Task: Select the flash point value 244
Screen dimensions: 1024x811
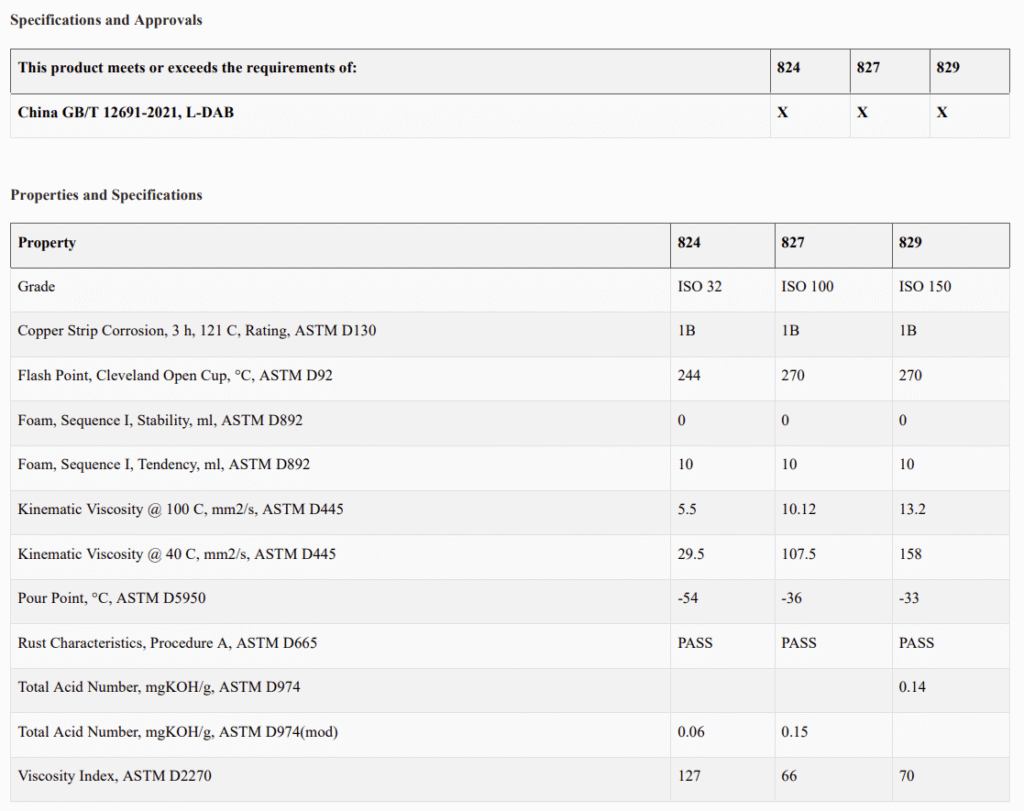Action: pyautogui.click(x=690, y=376)
